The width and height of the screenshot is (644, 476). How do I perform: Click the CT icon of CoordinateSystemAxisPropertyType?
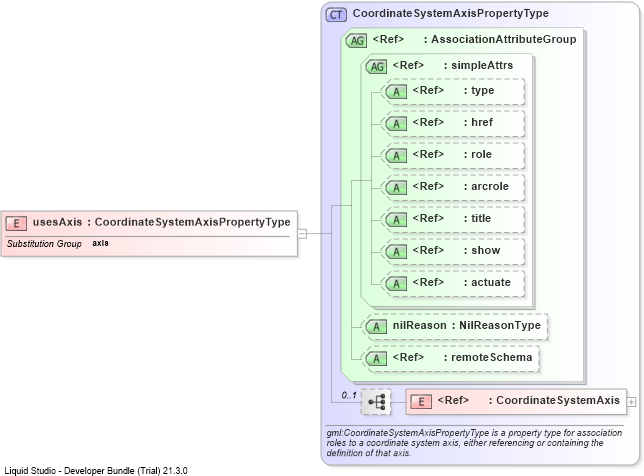336,15
